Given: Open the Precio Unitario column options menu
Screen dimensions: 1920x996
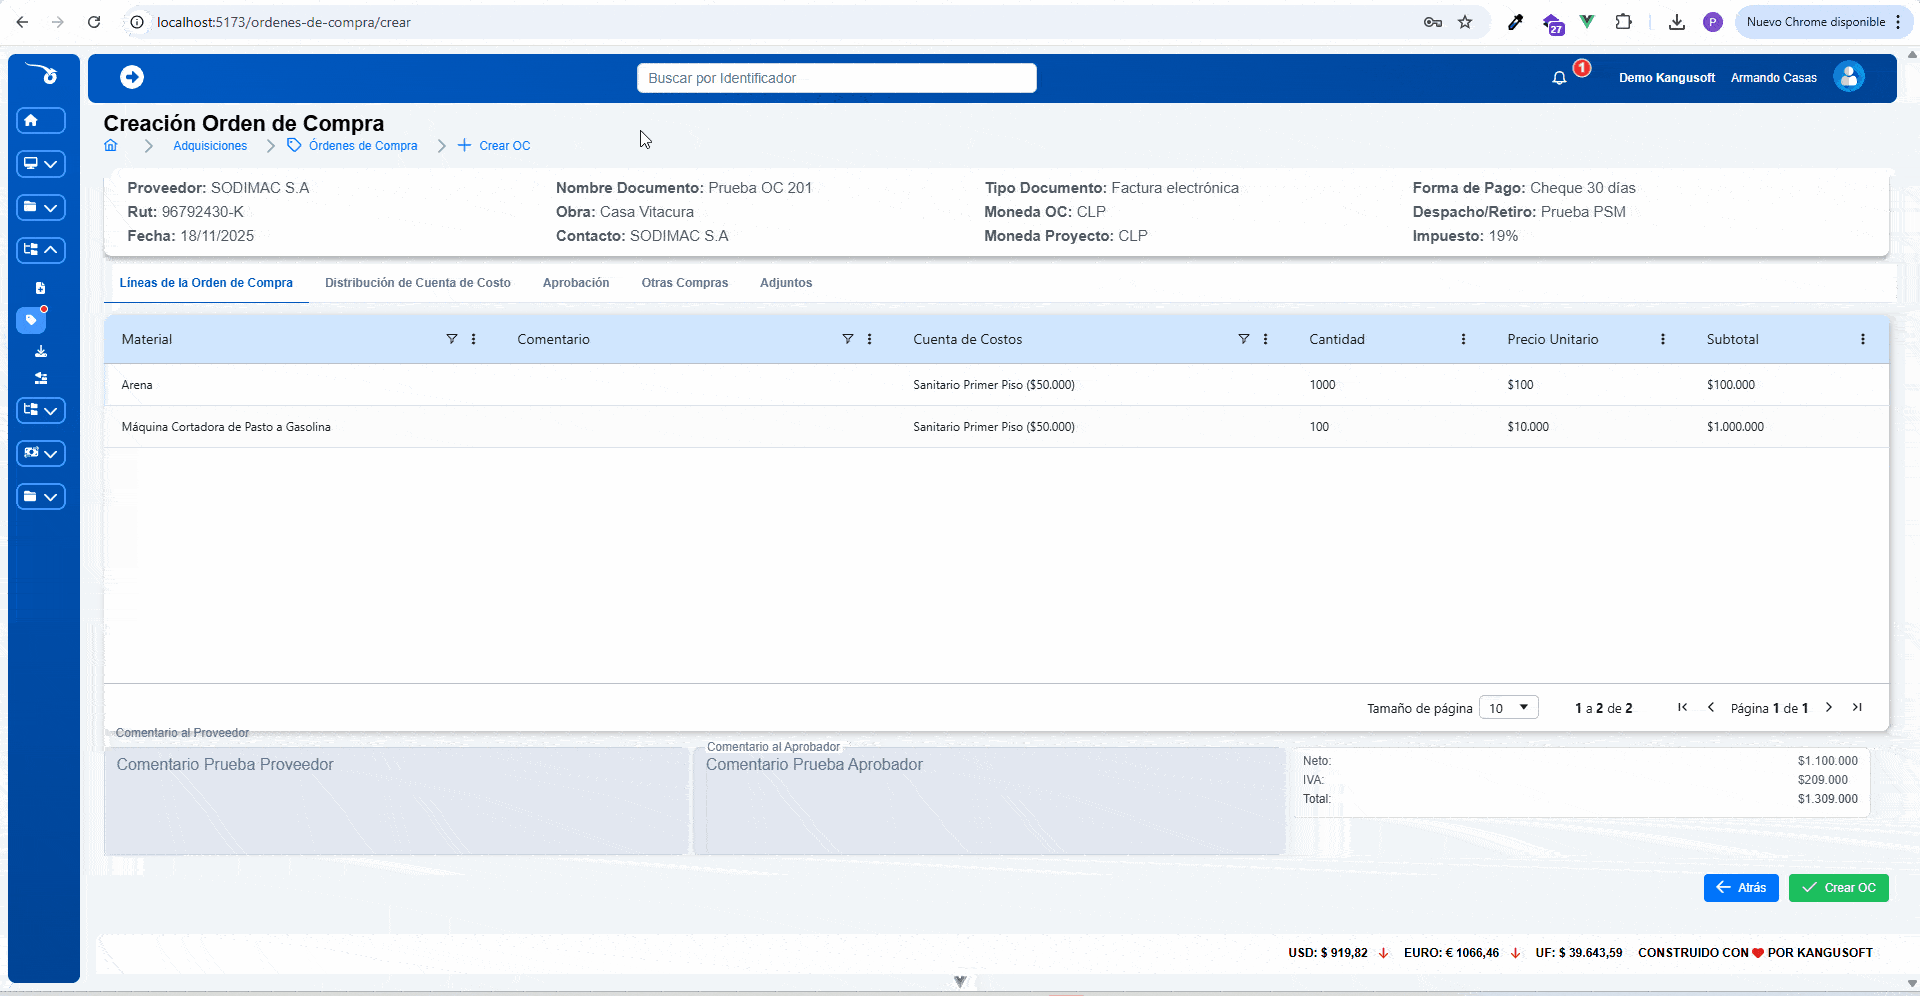Looking at the screenshot, I should click(1663, 339).
